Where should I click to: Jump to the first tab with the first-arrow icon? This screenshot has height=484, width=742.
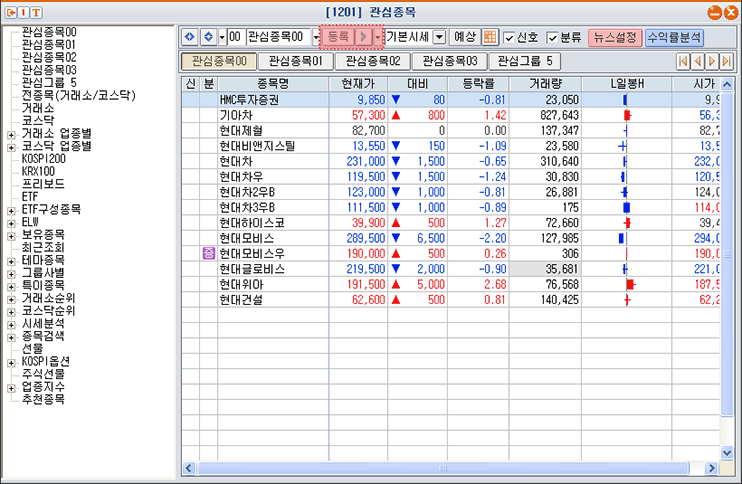coord(684,62)
